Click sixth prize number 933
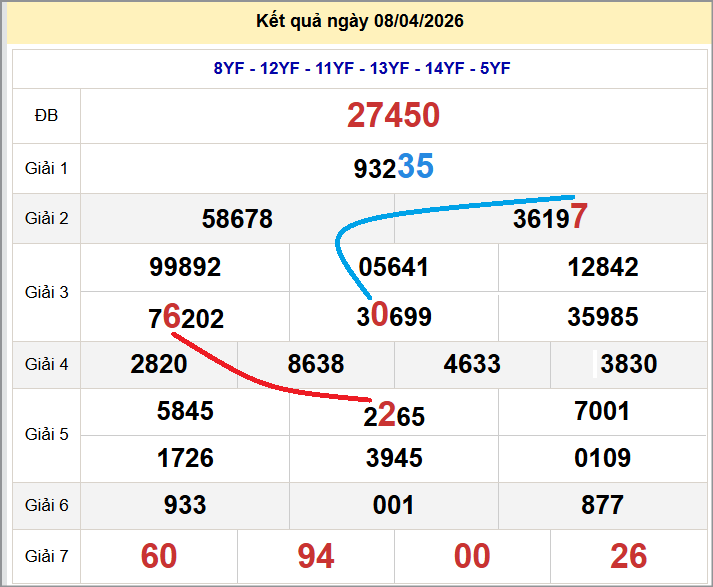Viewport: 713px width, 587px height. 185,506
